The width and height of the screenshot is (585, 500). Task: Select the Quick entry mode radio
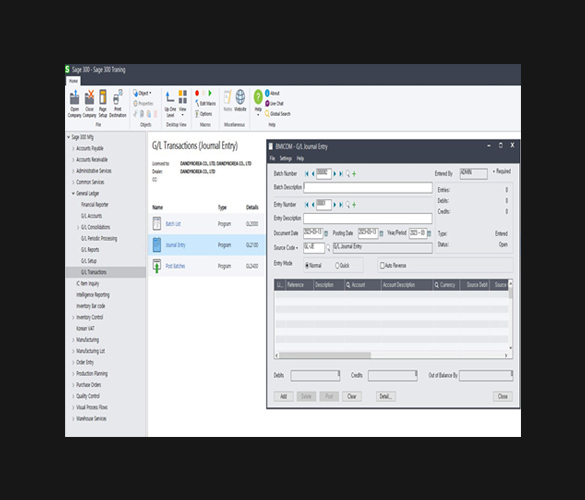(x=337, y=266)
